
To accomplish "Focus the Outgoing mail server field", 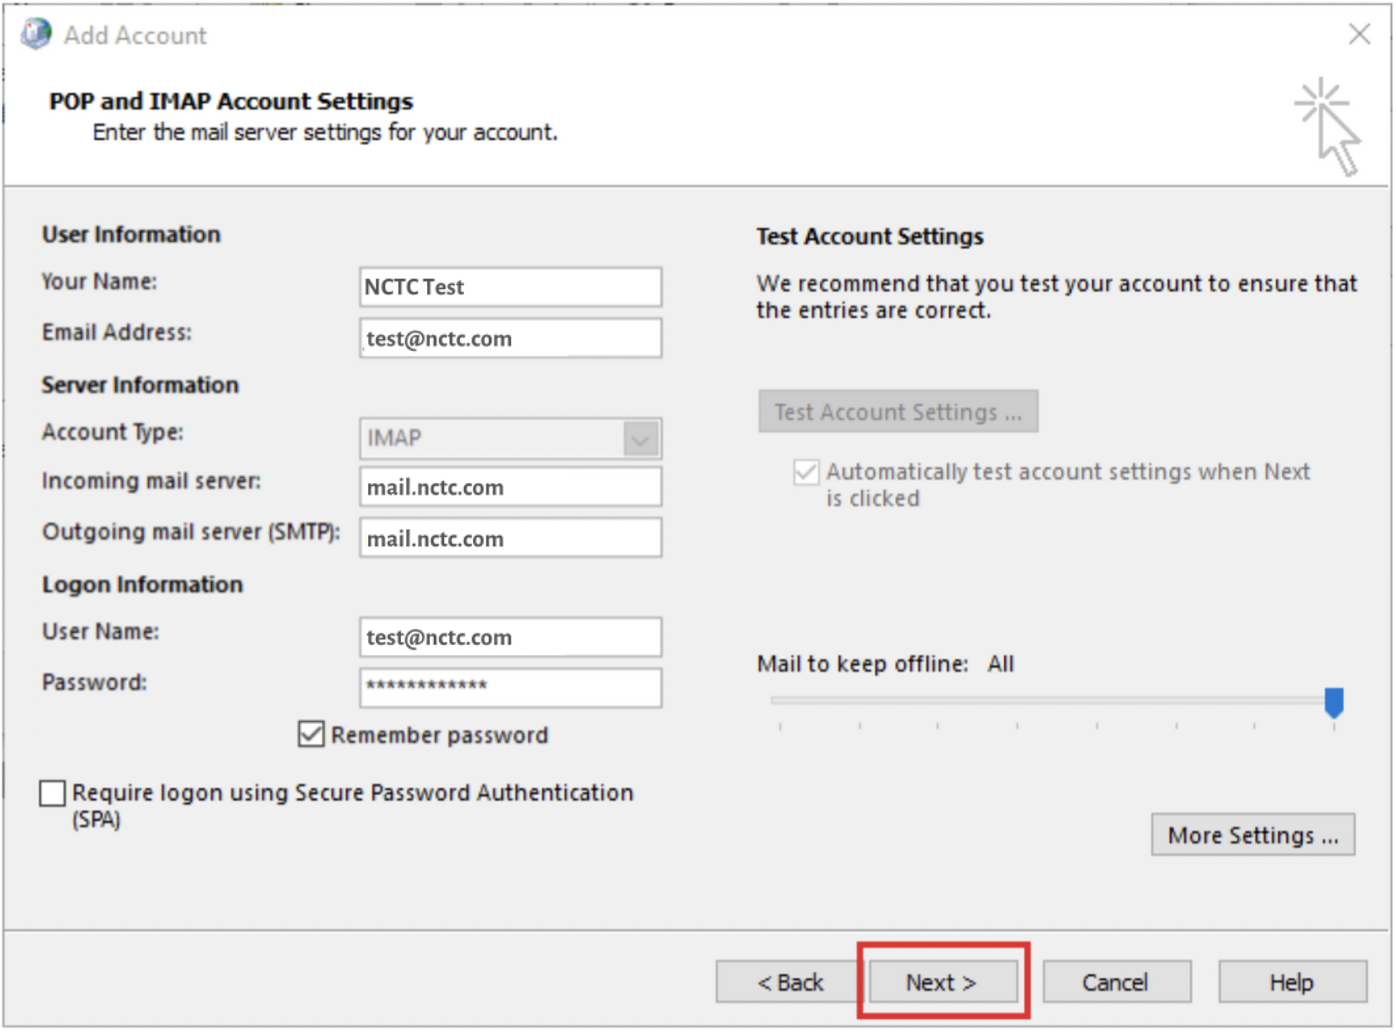I will [x=510, y=538].
